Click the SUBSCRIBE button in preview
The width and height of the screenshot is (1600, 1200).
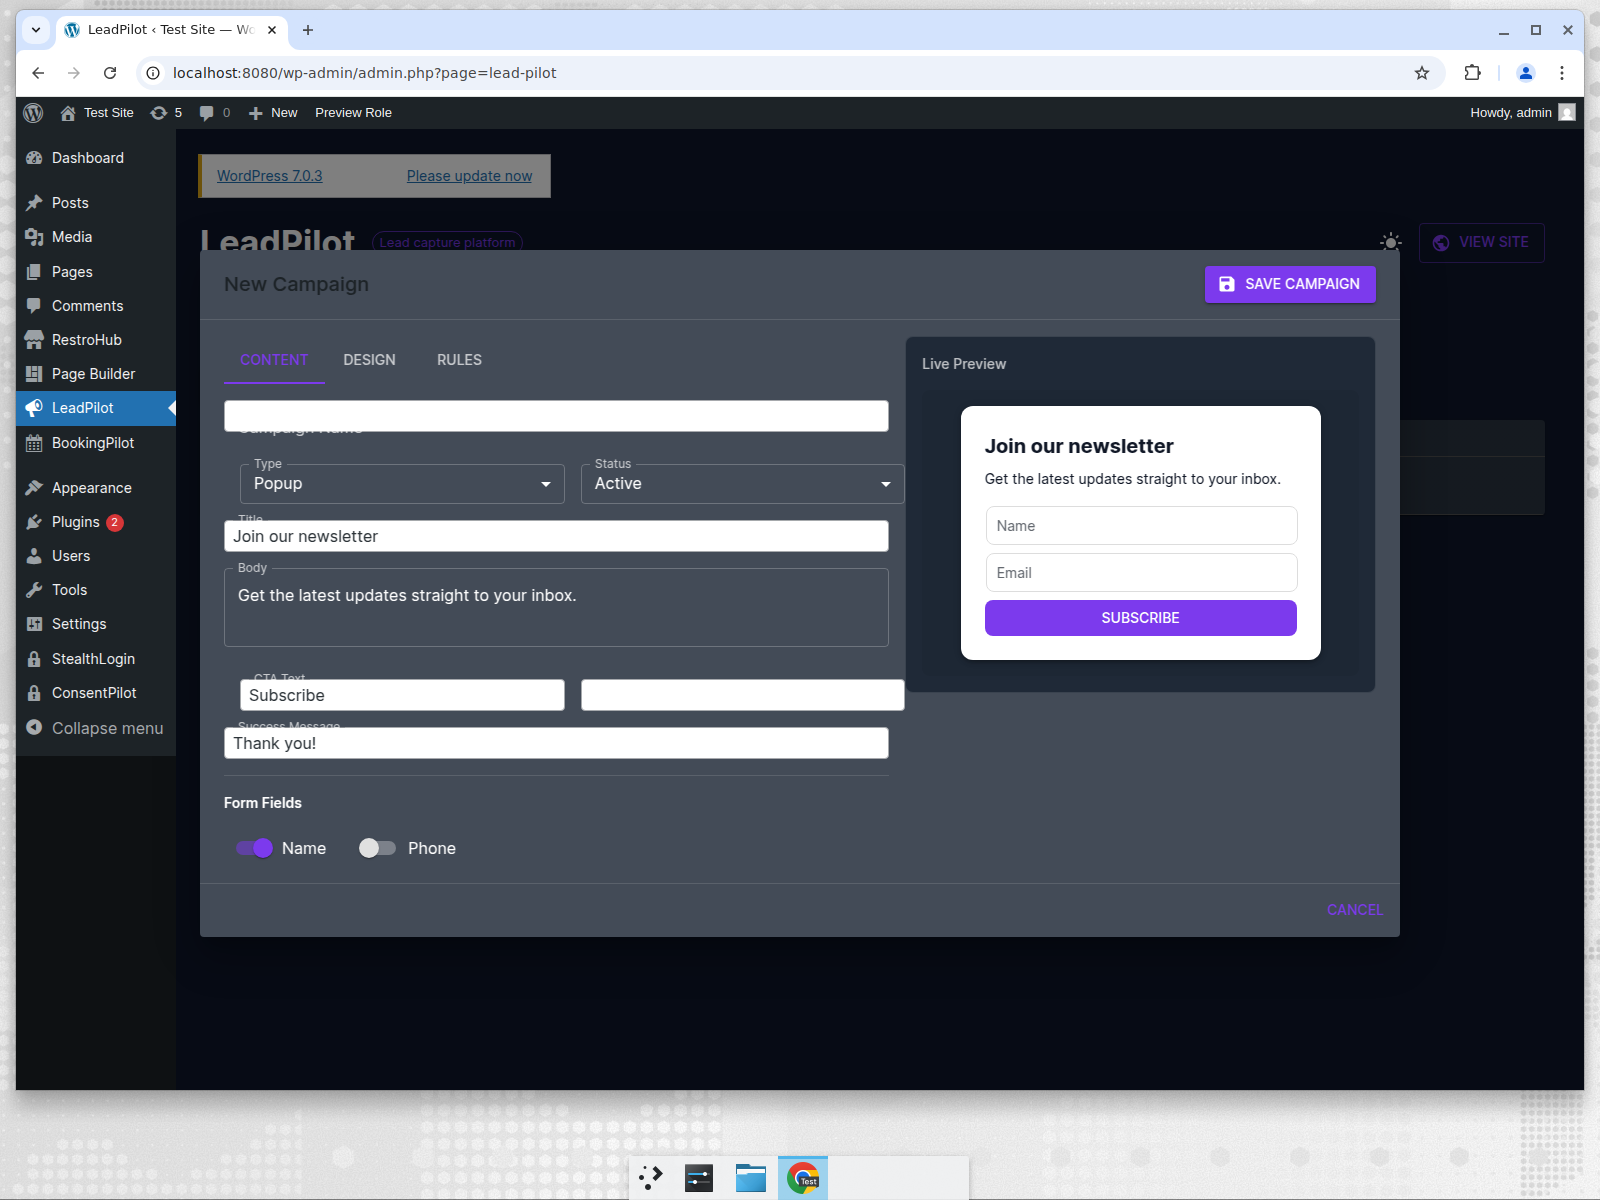(1141, 618)
